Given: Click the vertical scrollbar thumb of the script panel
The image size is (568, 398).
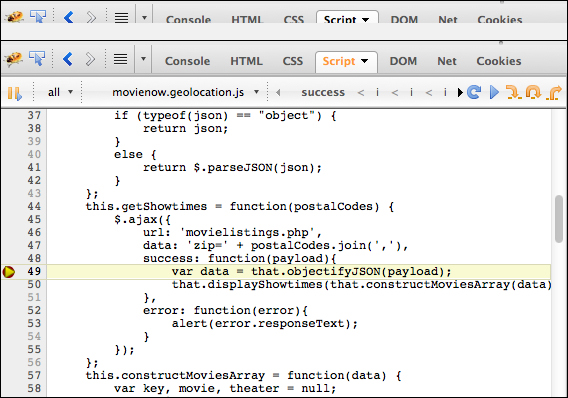Looking at the screenshot, I should pyautogui.click(x=559, y=219).
